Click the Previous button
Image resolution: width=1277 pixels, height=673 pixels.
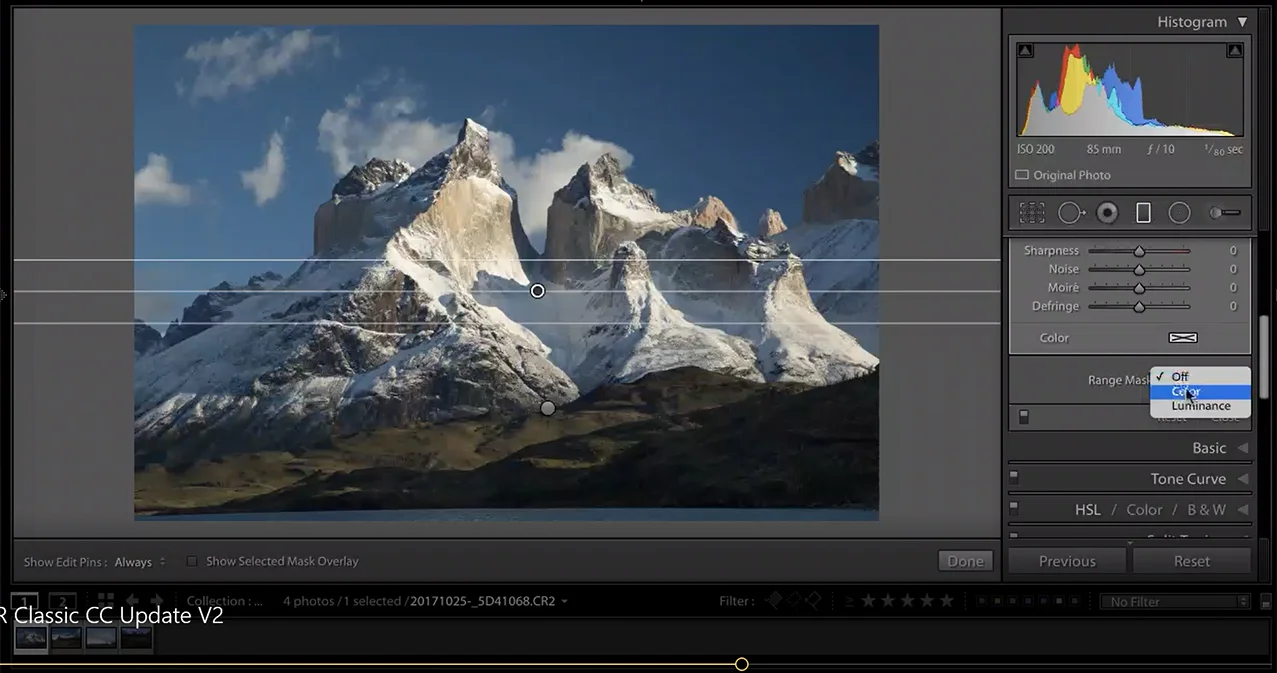point(1067,561)
